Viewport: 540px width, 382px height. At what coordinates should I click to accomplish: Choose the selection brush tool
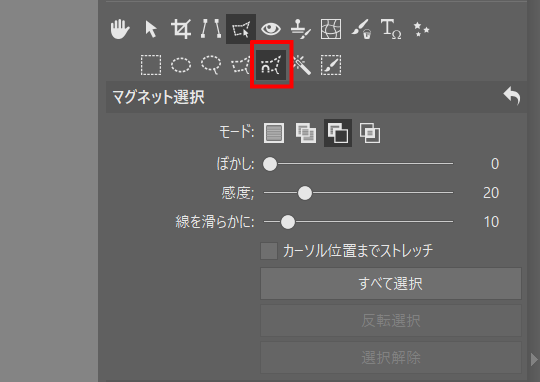[x=331, y=65]
